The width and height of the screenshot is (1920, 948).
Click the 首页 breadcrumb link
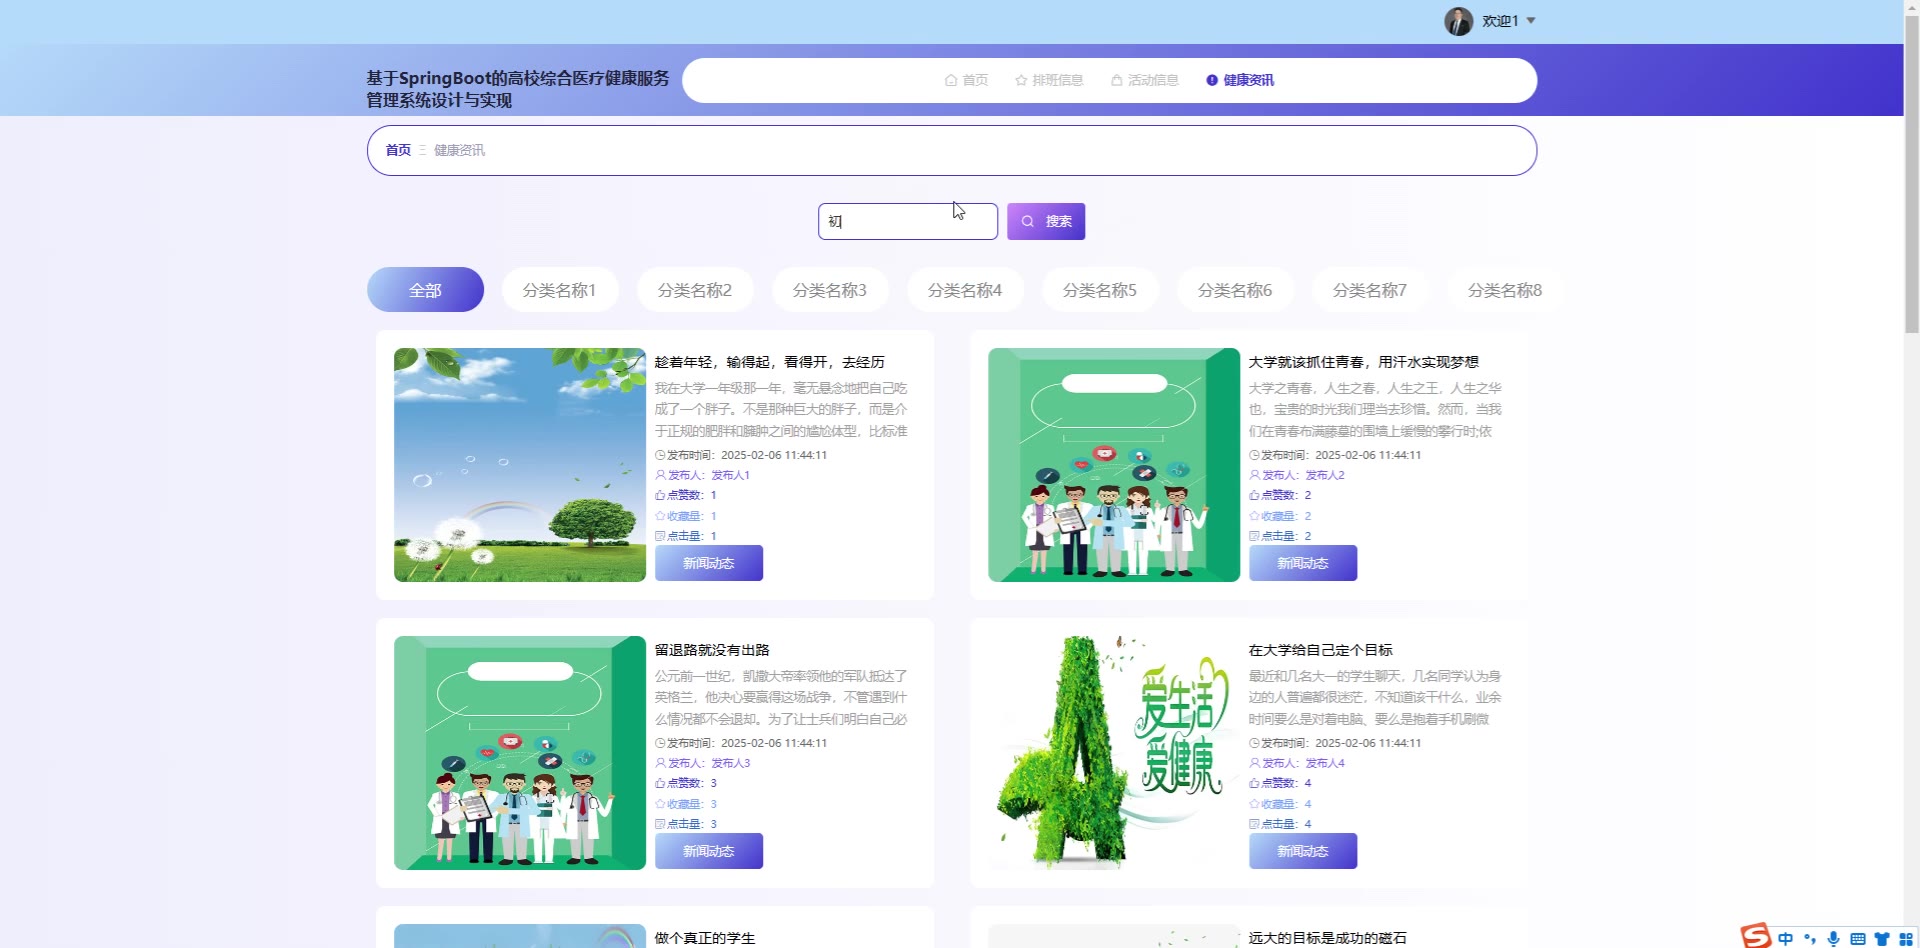tap(398, 150)
